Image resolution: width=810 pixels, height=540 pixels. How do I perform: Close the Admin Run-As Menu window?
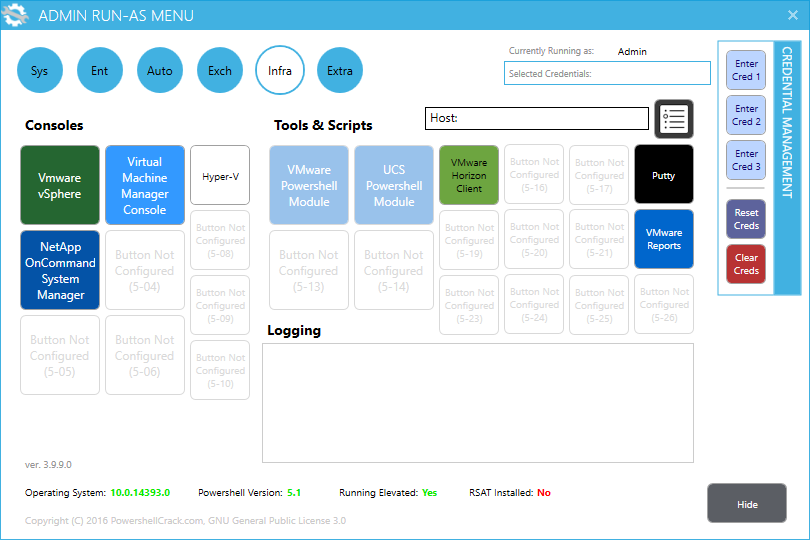pyautogui.click(x=792, y=15)
